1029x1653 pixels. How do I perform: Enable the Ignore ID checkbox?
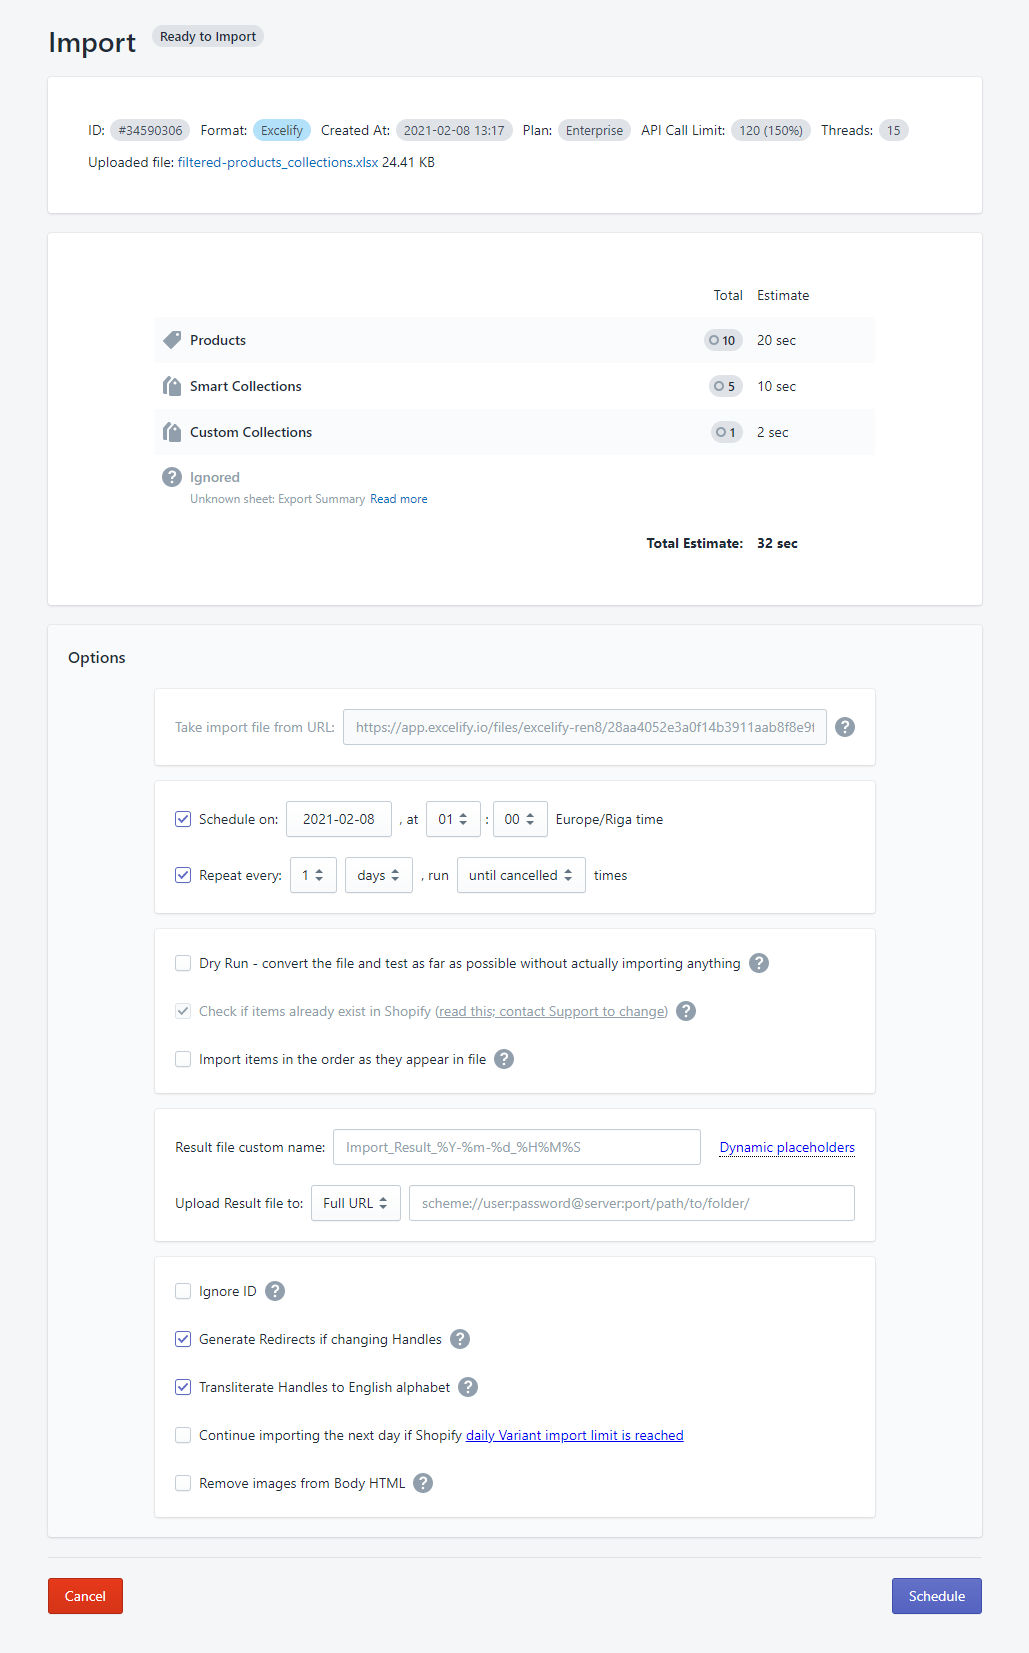[183, 1291]
